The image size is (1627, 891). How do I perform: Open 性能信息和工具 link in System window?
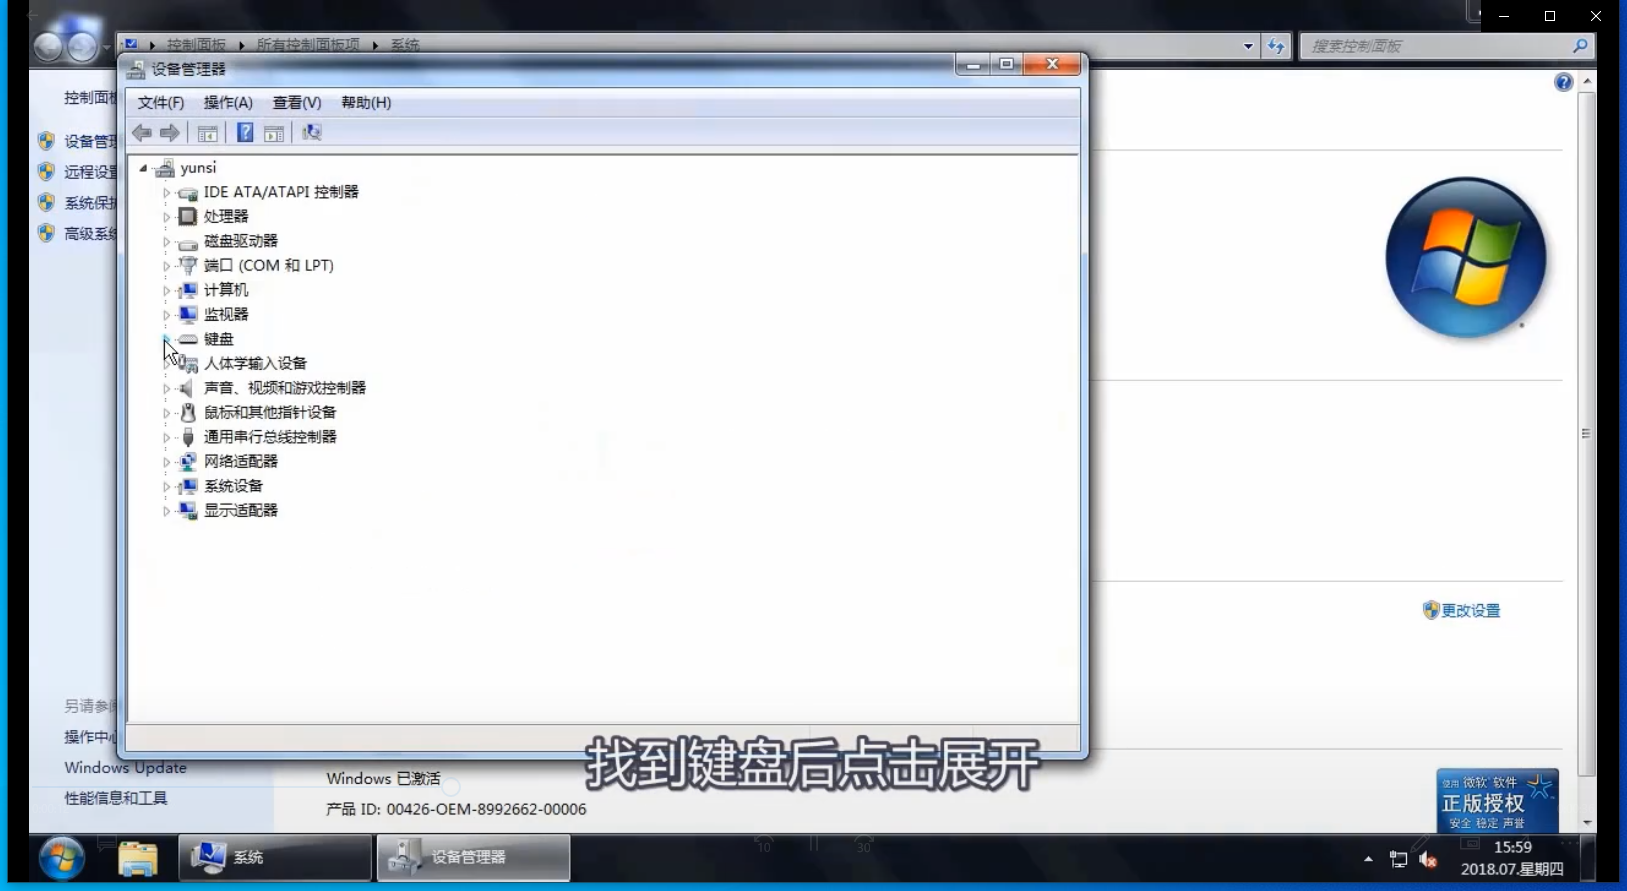pos(116,798)
